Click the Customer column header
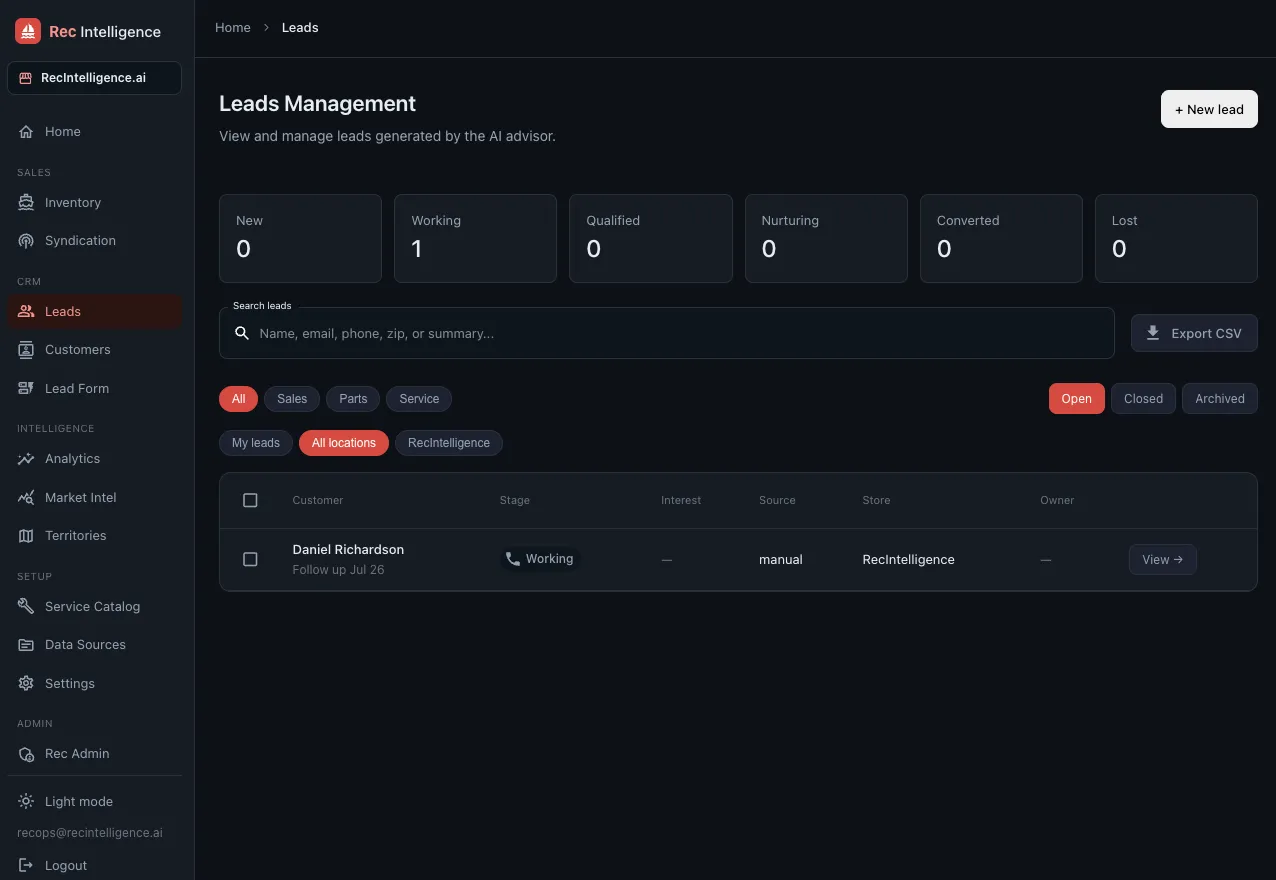The height and width of the screenshot is (880, 1276). tap(318, 500)
